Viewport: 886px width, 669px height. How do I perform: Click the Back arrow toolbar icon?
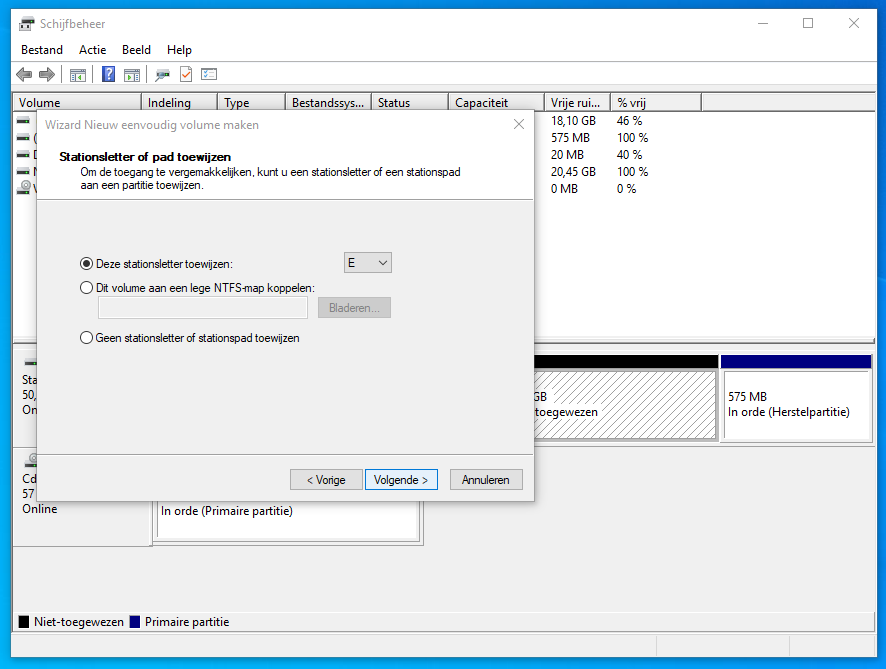pos(24,74)
